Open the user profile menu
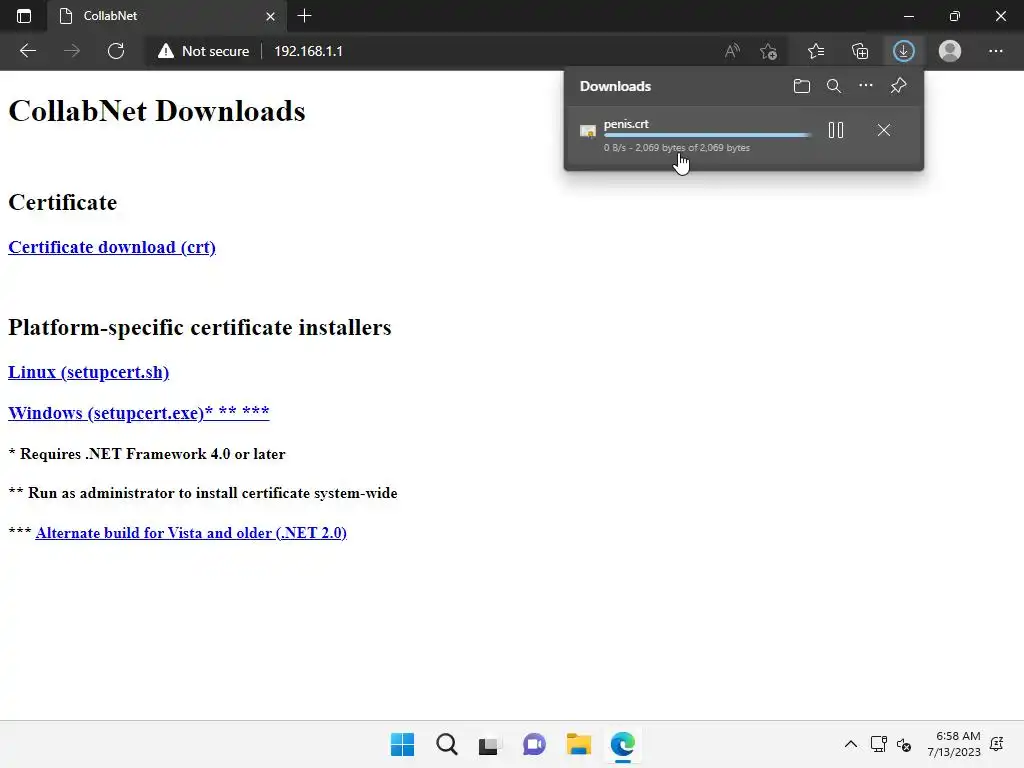Screen dimensions: 1024x768 point(950,51)
